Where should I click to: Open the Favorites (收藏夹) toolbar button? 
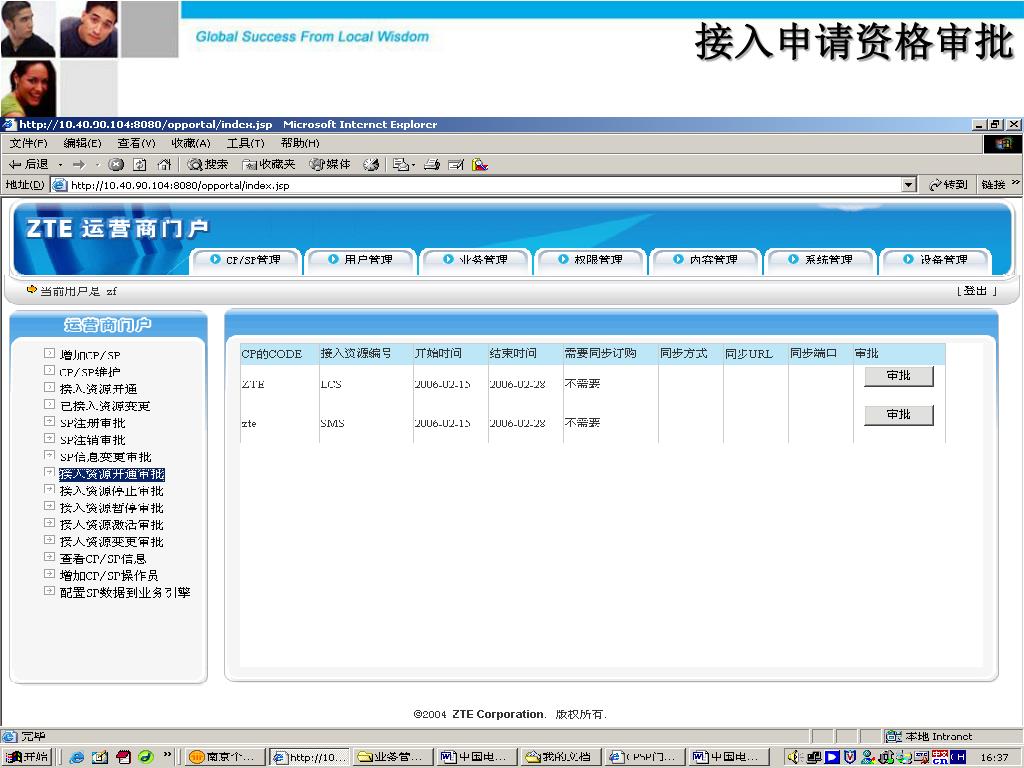point(268,165)
